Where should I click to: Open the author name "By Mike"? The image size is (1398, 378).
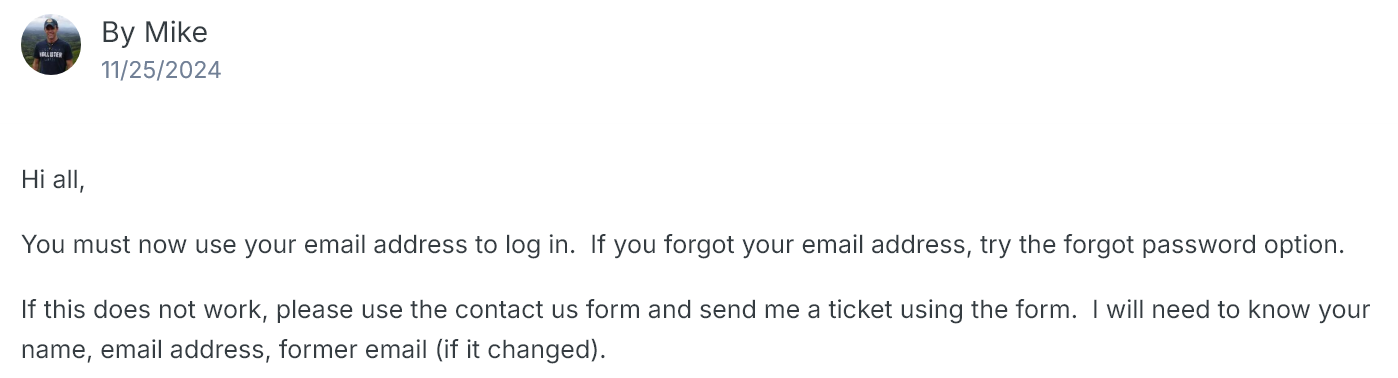[154, 32]
